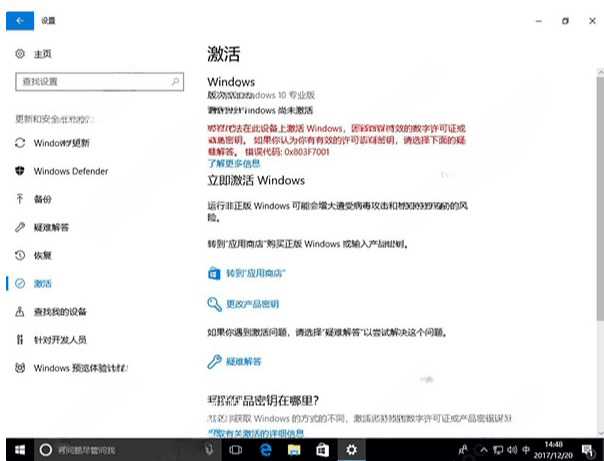Click the volume speaker icon
Screen dimensions: 604x461
tap(512, 449)
